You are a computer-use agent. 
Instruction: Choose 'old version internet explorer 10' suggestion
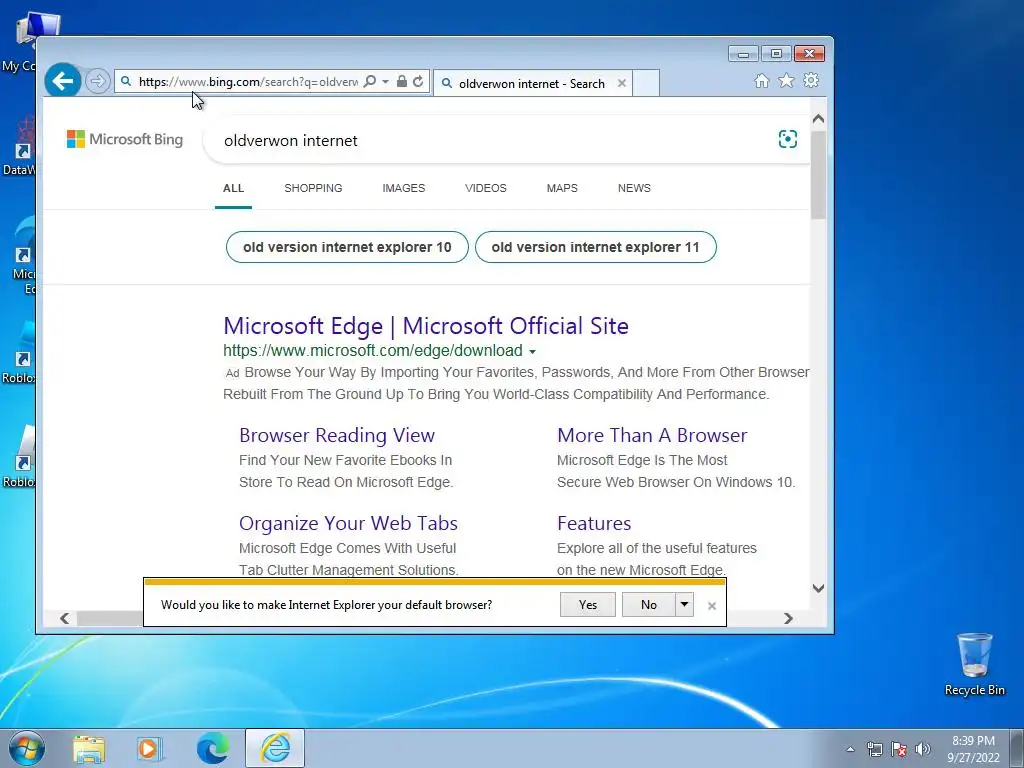[347, 248]
